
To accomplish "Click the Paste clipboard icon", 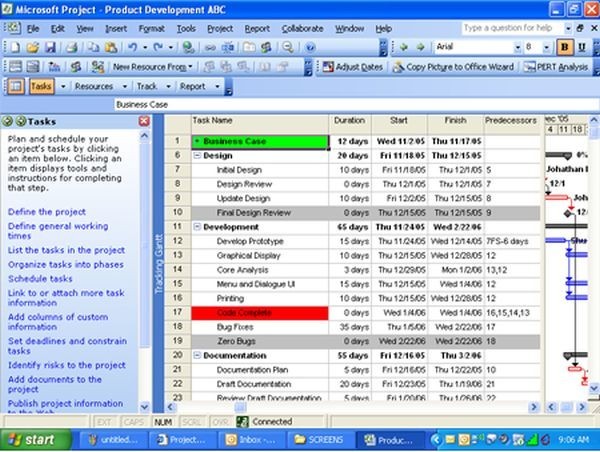I will click(x=111, y=47).
